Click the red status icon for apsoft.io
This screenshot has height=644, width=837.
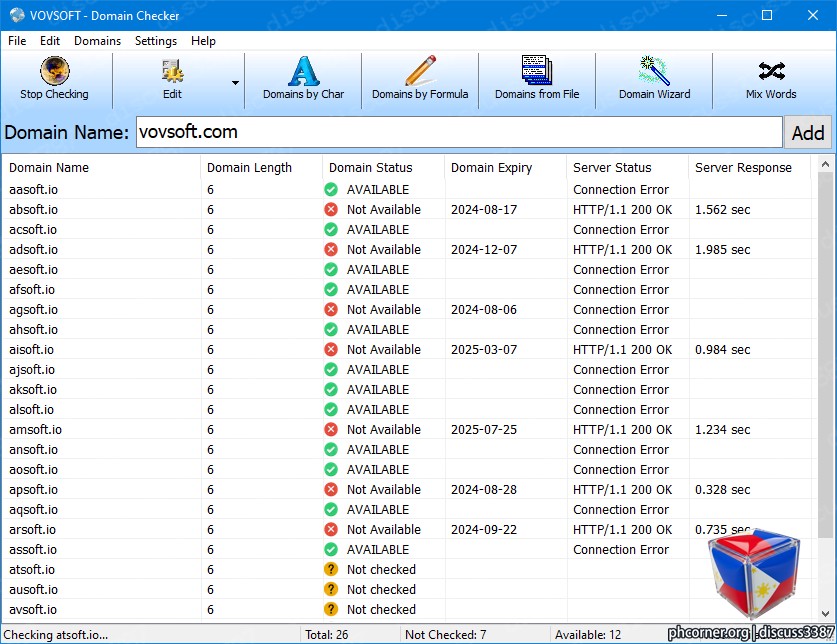[331, 489]
